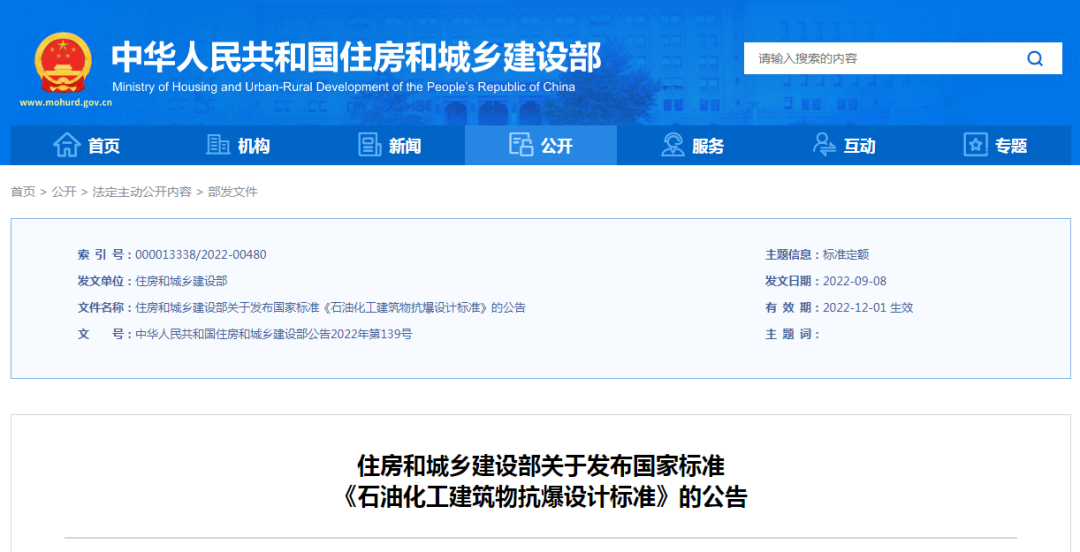Click the building icon for 机构

point(218,145)
